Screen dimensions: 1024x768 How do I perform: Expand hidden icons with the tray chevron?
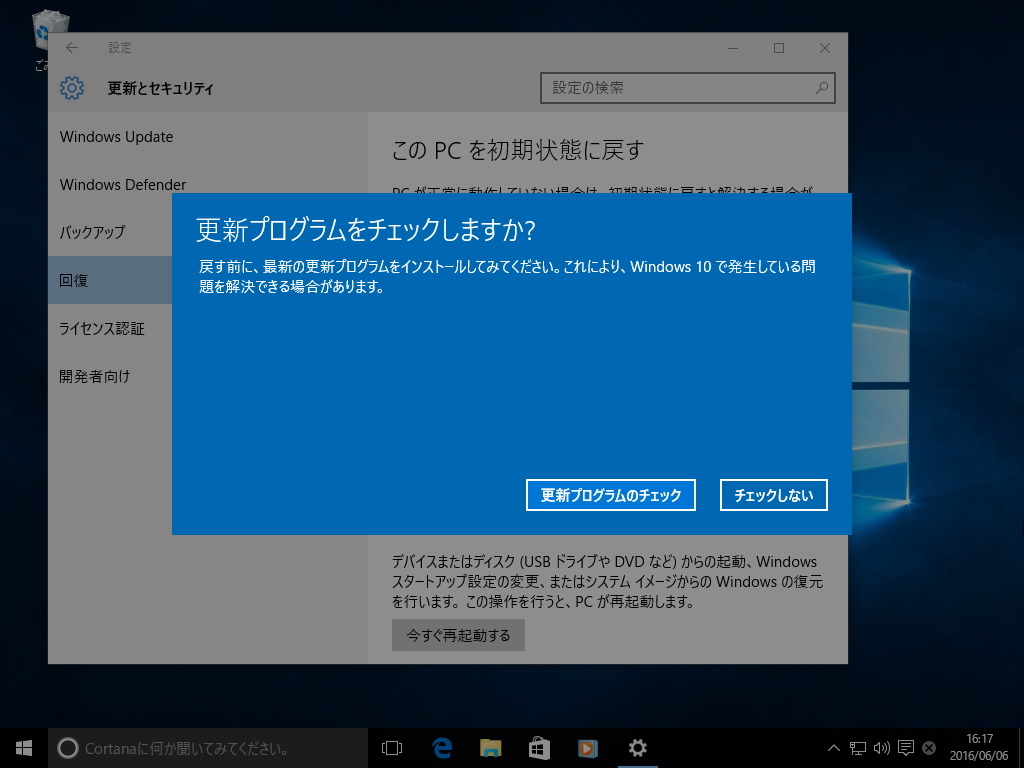pyautogui.click(x=832, y=747)
